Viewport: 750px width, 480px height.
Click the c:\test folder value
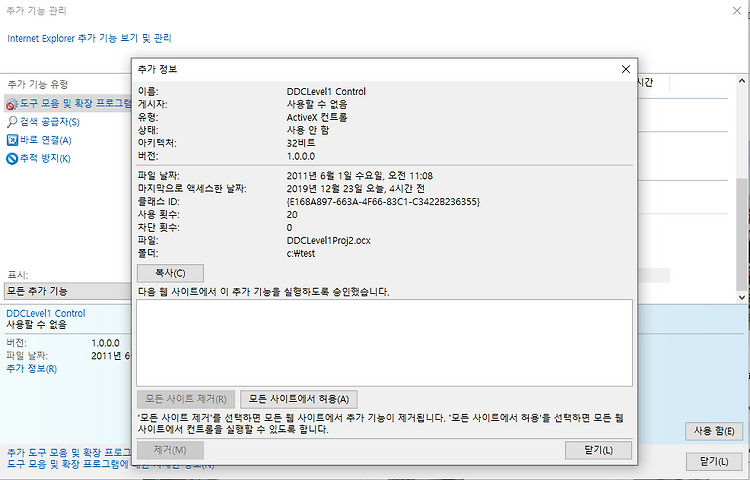pos(301,253)
